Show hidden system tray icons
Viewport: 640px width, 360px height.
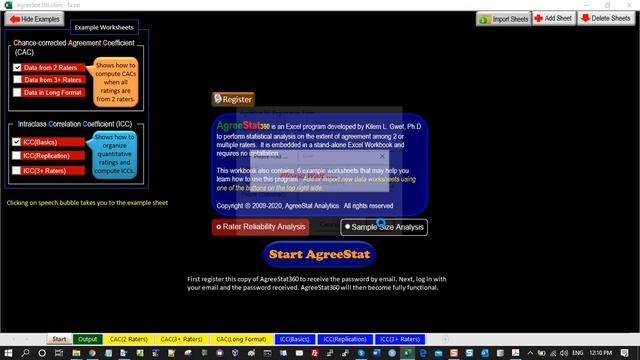click(x=530, y=353)
